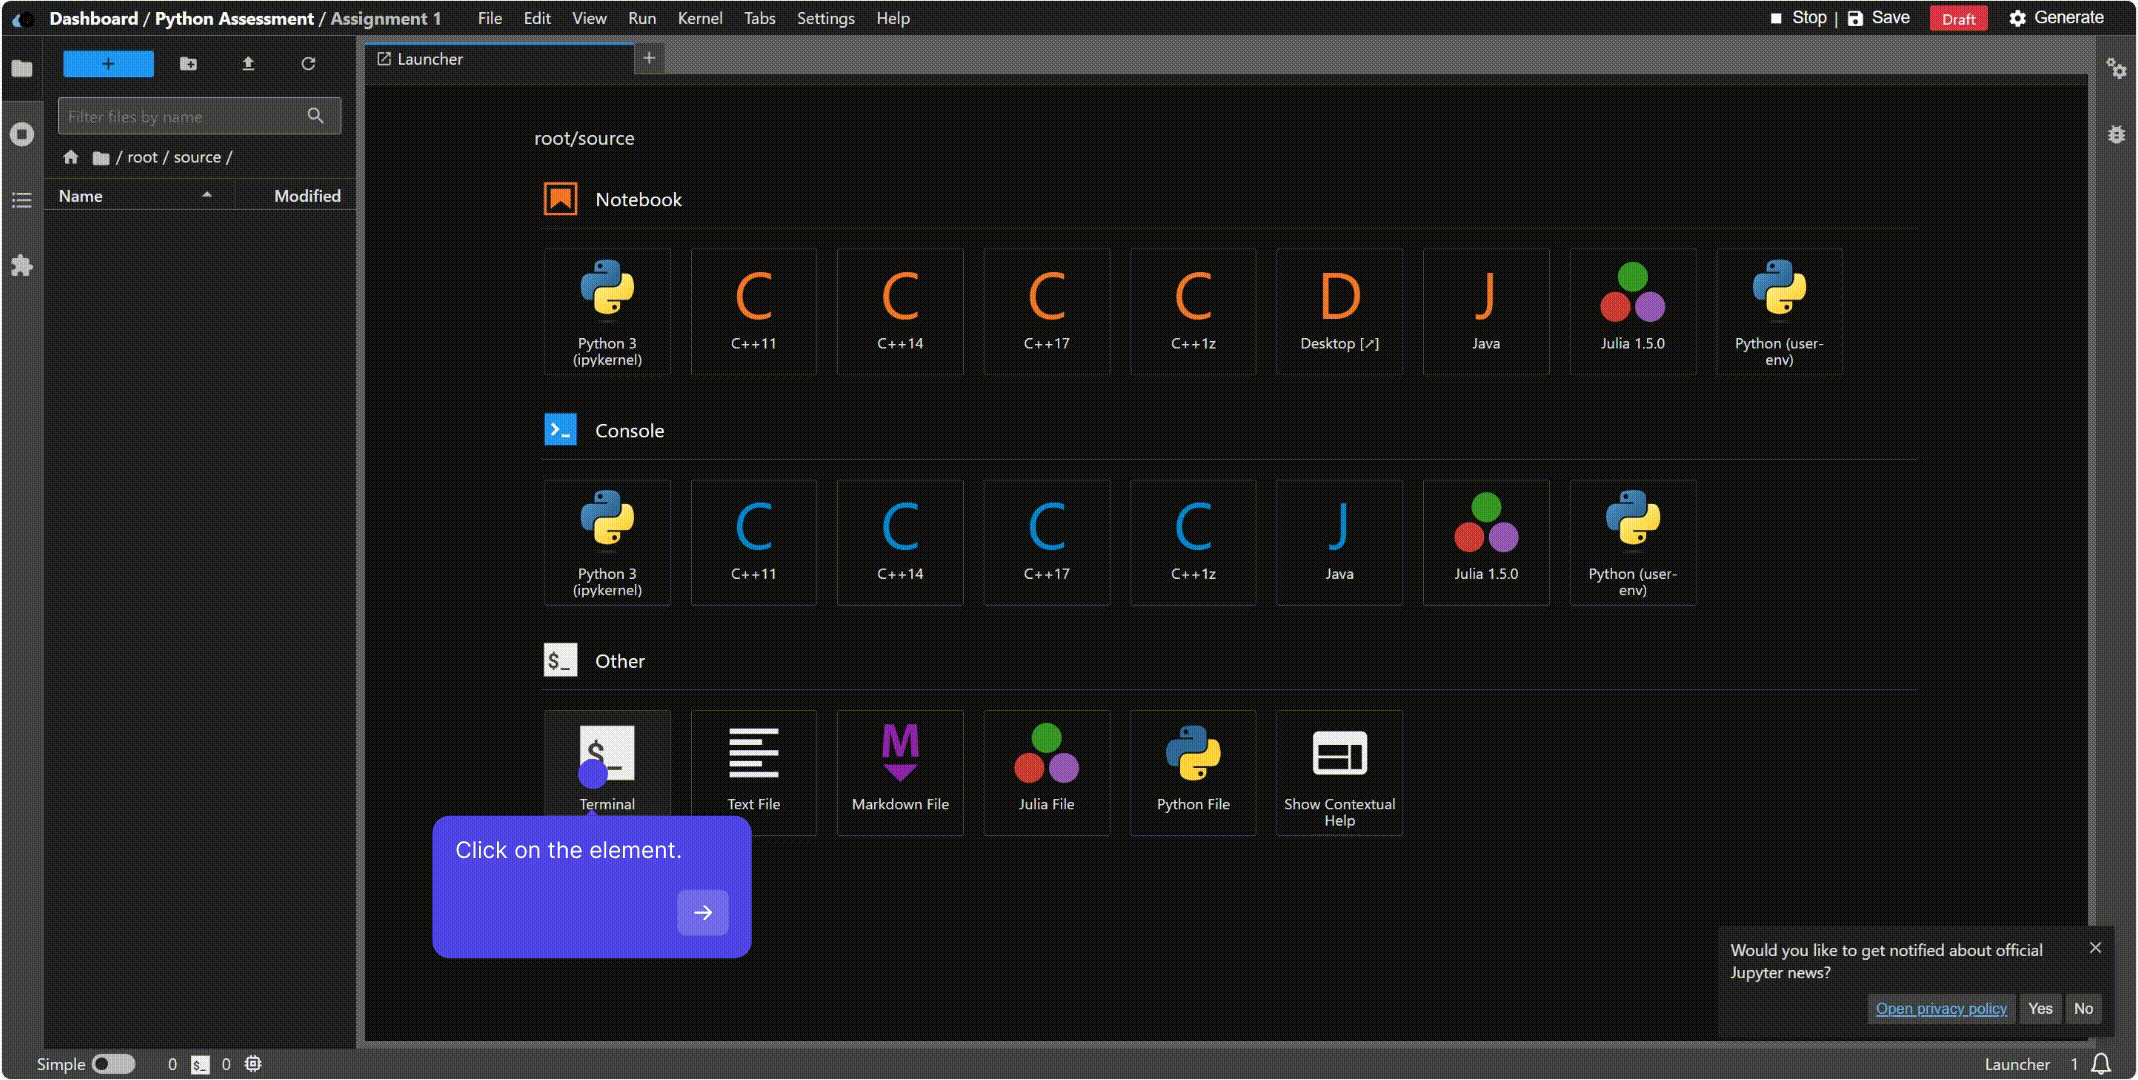Create a C++14 notebook
Screen dimensions: 2138x1080
click(x=900, y=312)
